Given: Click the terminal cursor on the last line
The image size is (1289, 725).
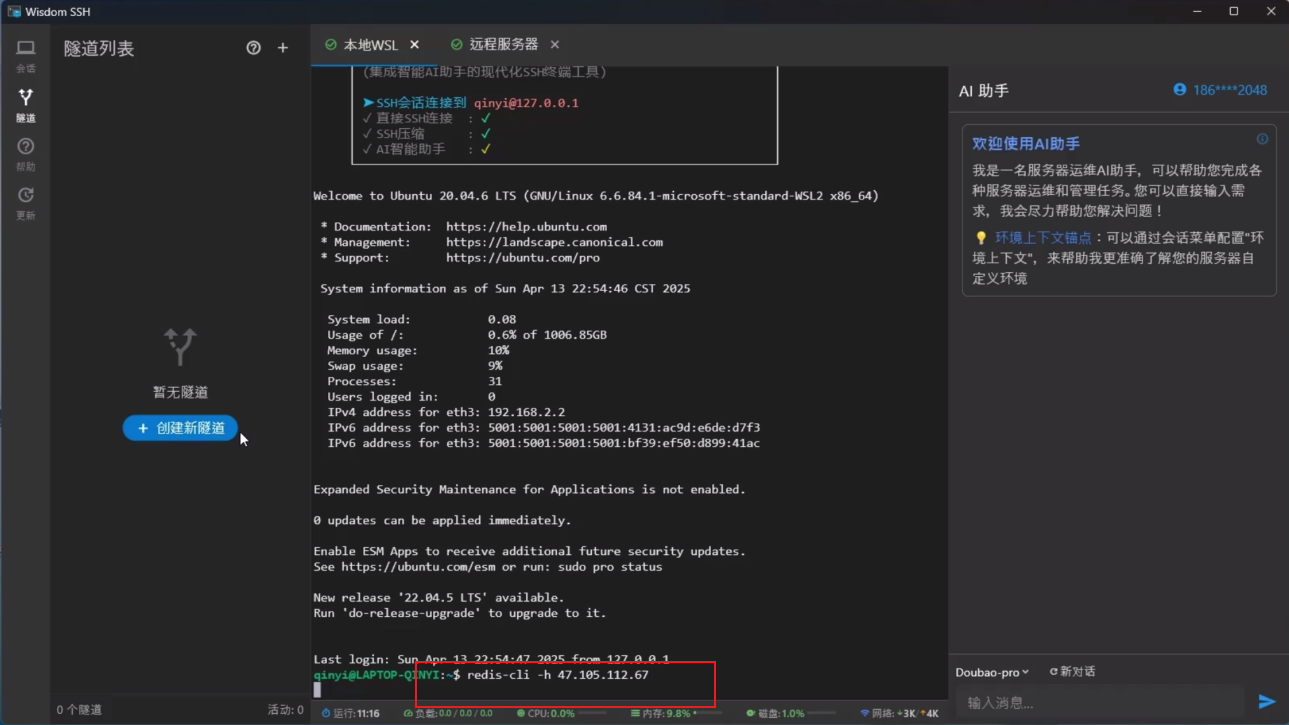Looking at the screenshot, I should tap(317, 690).
